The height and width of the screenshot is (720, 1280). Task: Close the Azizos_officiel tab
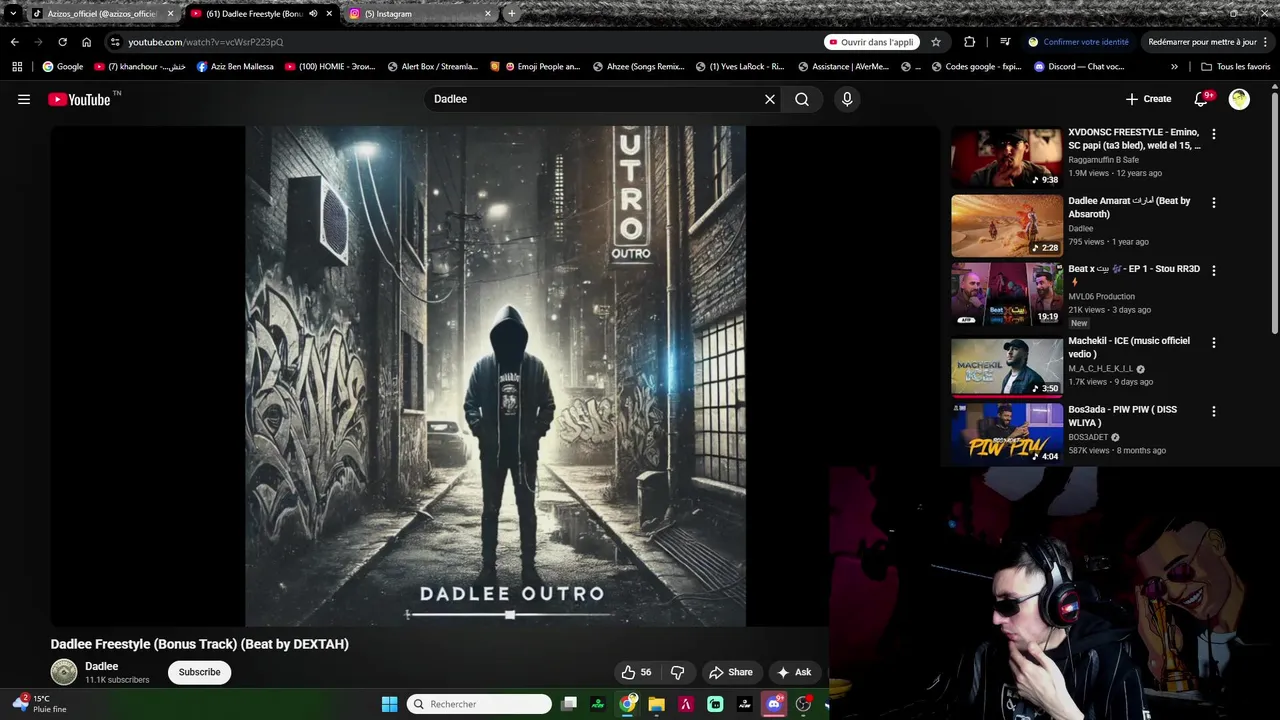170,14
